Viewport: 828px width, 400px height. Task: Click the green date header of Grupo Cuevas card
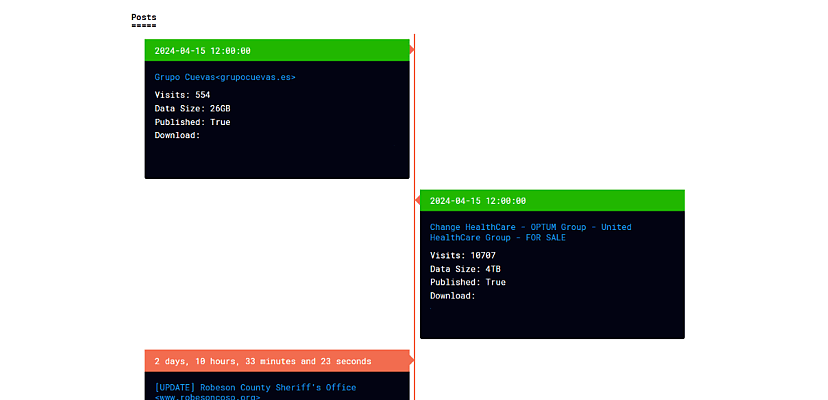tap(277, 50)
